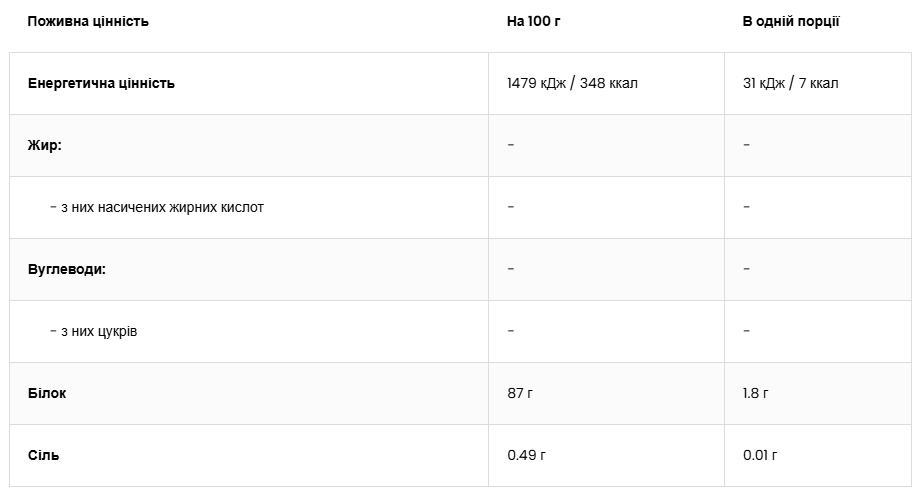Select the 'Жир:' row label
This screenshot has height=495, width=922.
pyautogui.click(x=45, y=145)
